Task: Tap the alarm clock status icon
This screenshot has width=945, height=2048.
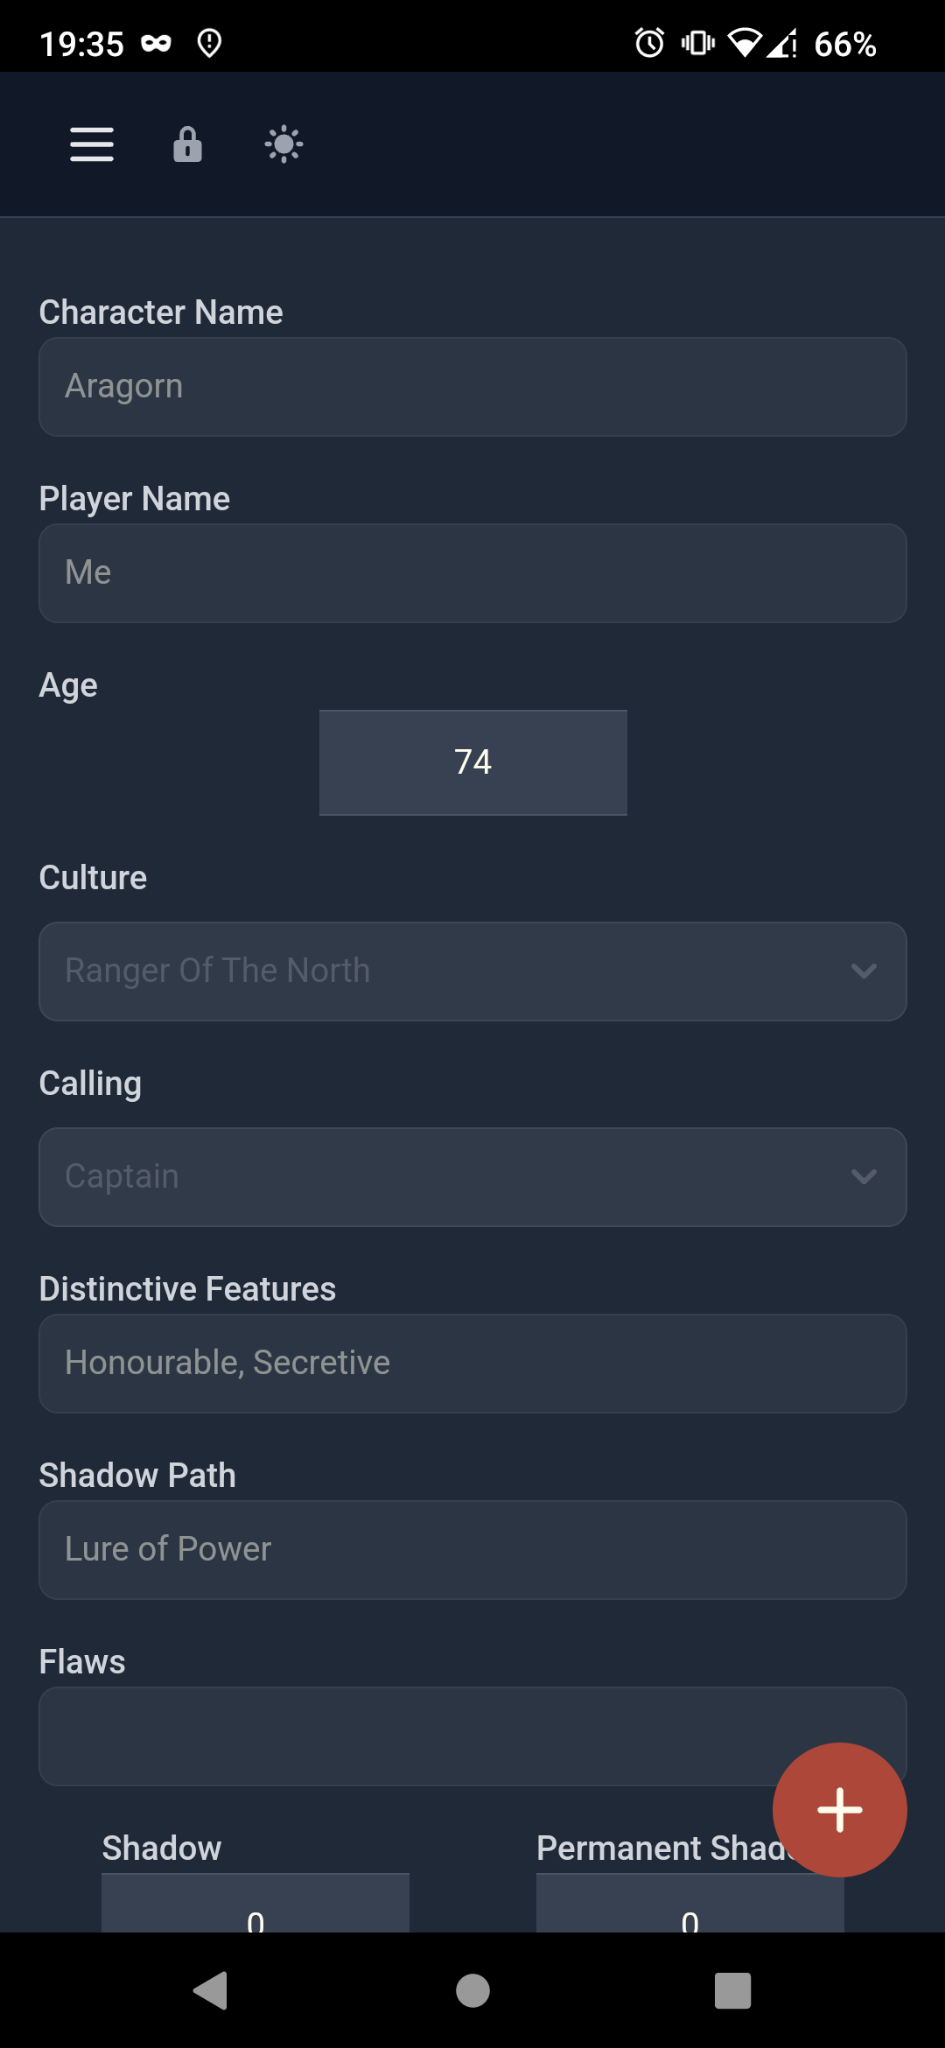Action: point(649,43)
